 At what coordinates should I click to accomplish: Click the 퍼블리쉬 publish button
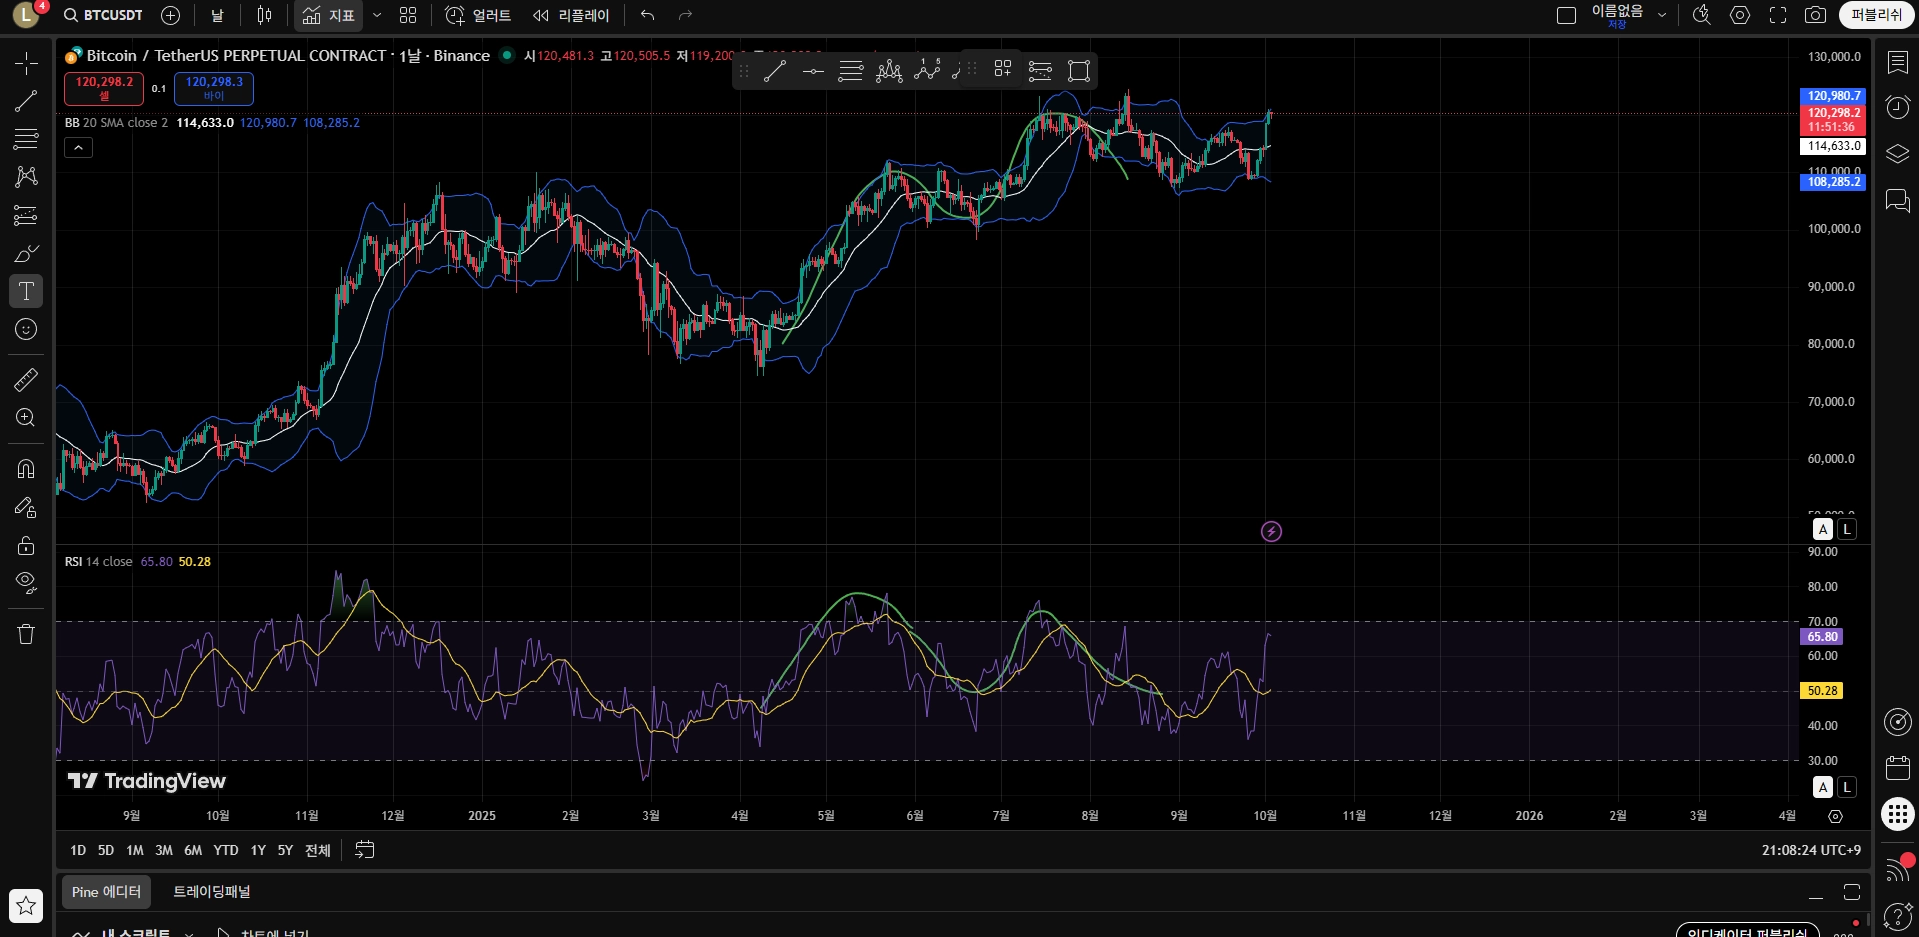[x=1876, y=15]
